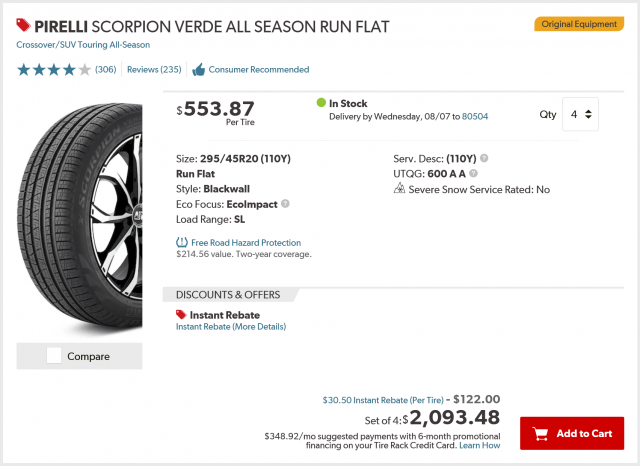Image resolution: width=640 pixels, height=466 pixels.
Task: Click the red Instant Rebate tag icon
Action: tap(181, 315)
